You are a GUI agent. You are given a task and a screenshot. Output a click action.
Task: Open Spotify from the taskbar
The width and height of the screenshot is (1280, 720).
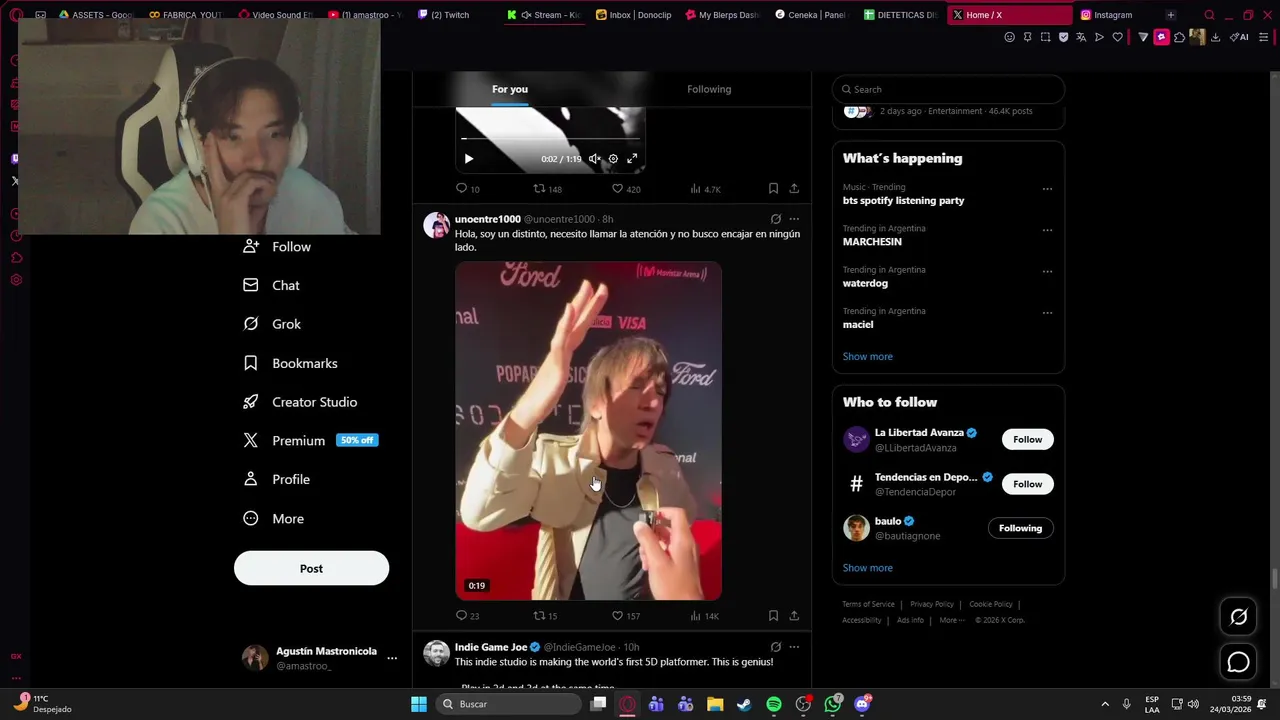coord(774,704)
